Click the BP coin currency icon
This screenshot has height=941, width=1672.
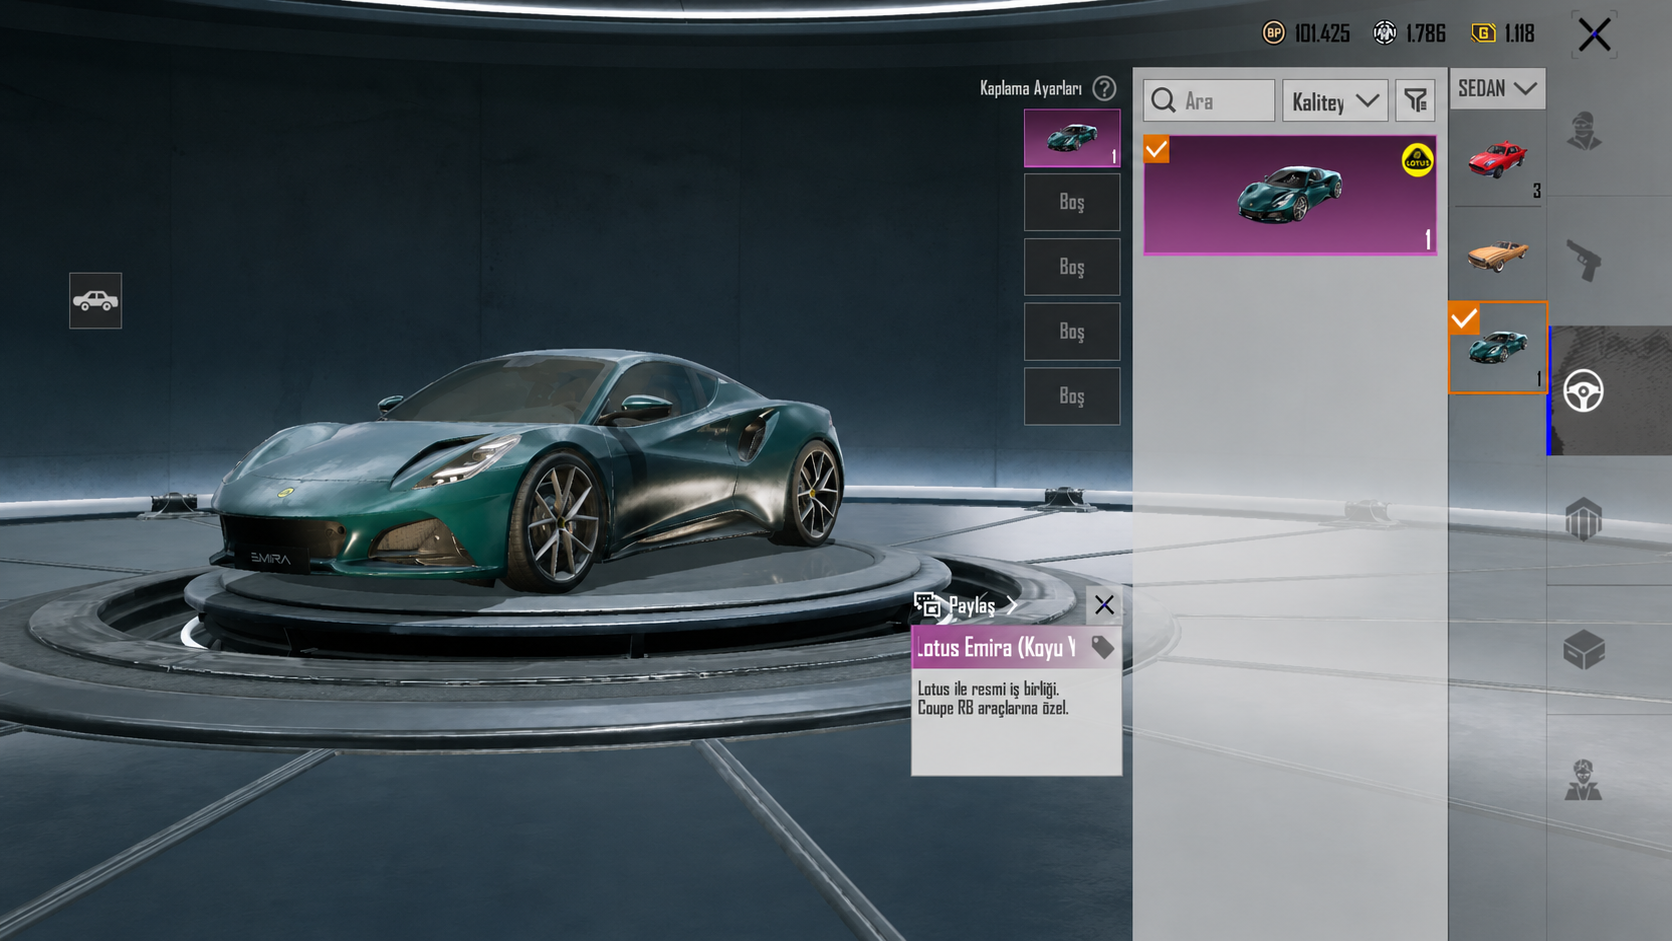(1273, 33)
